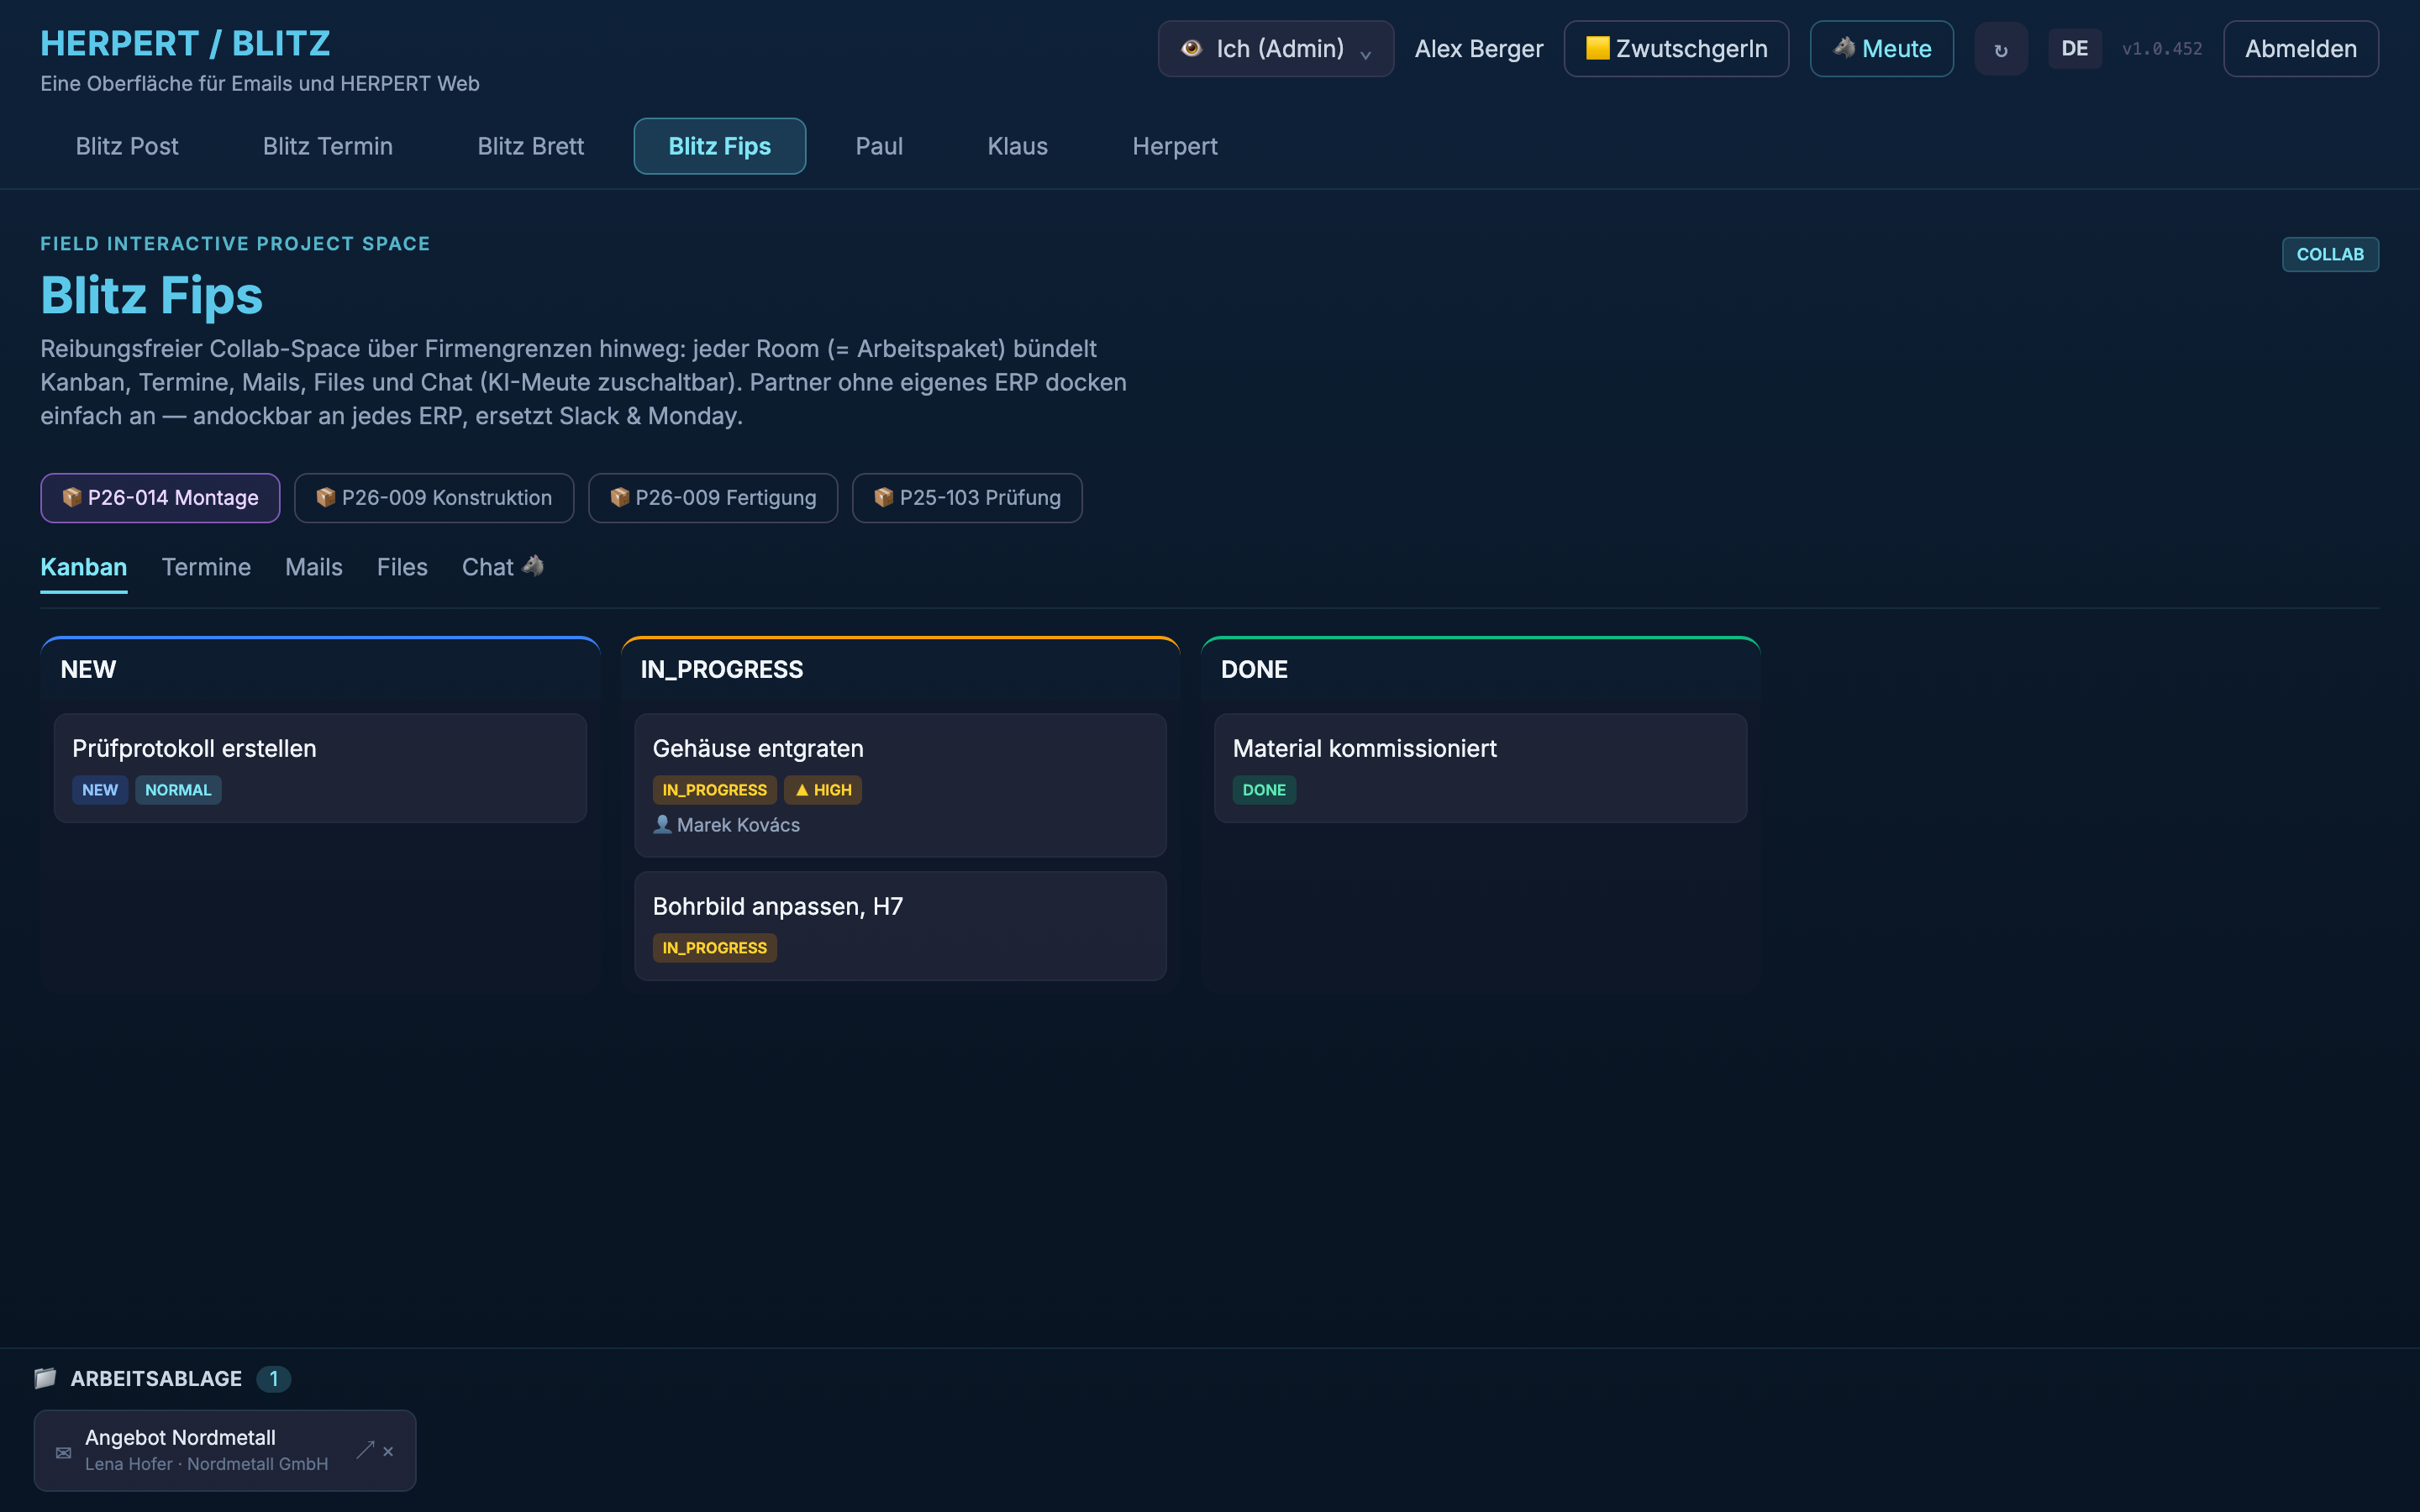Screen dimensions: 2420x1512
Task: Open the Chat sub-tab with wolf icon
Action: click(x=503, y=567)
